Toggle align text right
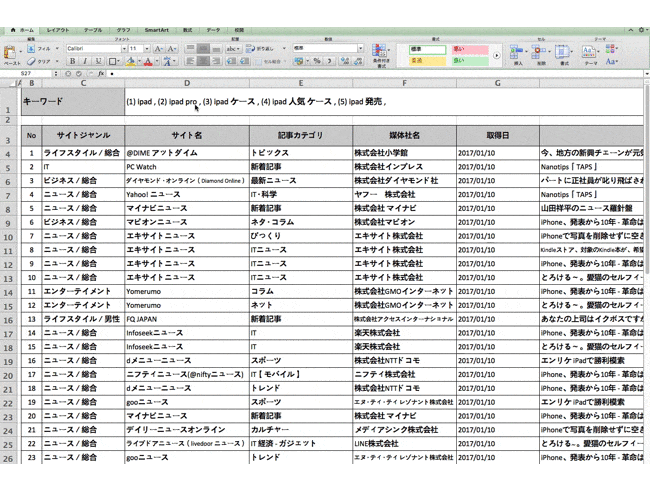This screenshot has width=650, height=490. point(216,61)
